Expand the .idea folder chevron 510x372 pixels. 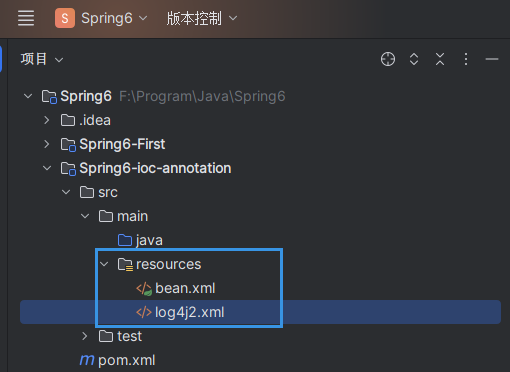[47, 120]
